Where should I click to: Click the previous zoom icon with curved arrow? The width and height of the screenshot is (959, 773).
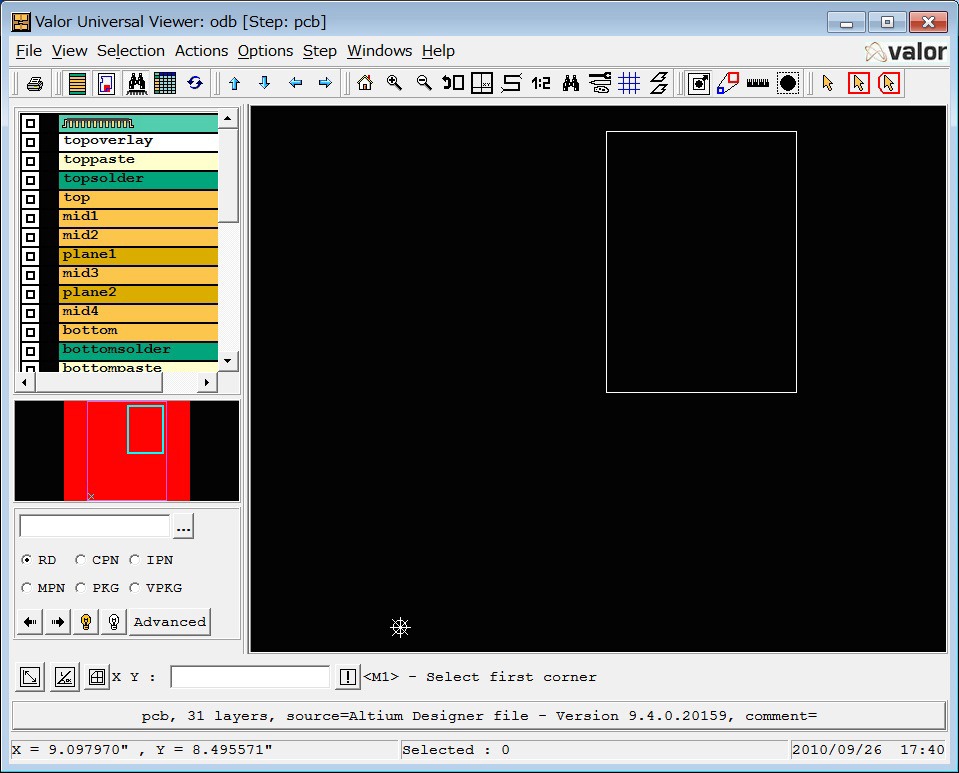tap(453, 83)
